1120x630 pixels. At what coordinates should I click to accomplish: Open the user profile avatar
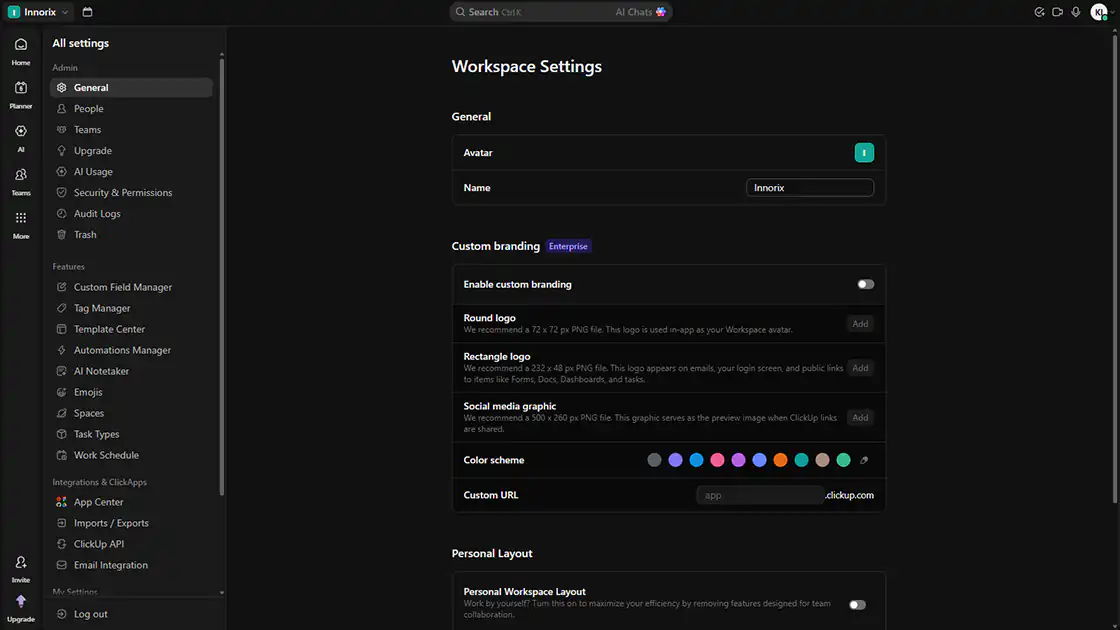(x=1099, y=12)
